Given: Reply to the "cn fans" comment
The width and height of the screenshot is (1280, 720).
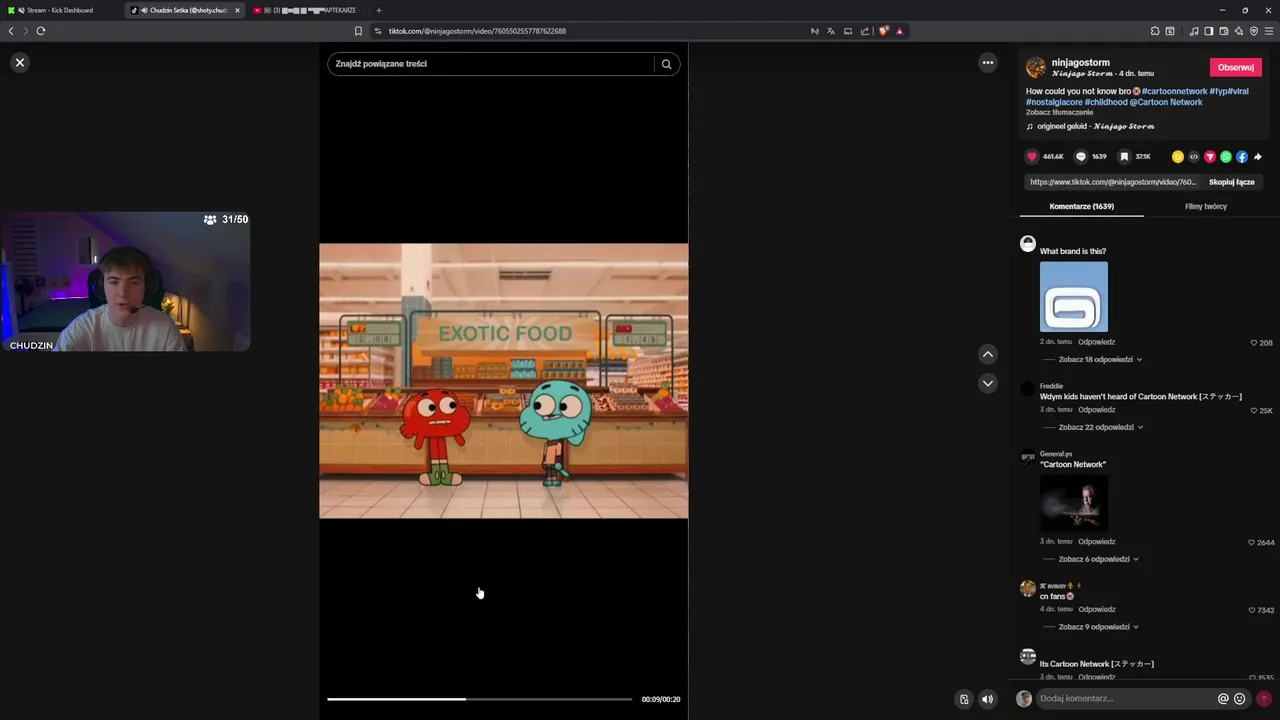Looking at the screenshot, I should coord(1096,609).
